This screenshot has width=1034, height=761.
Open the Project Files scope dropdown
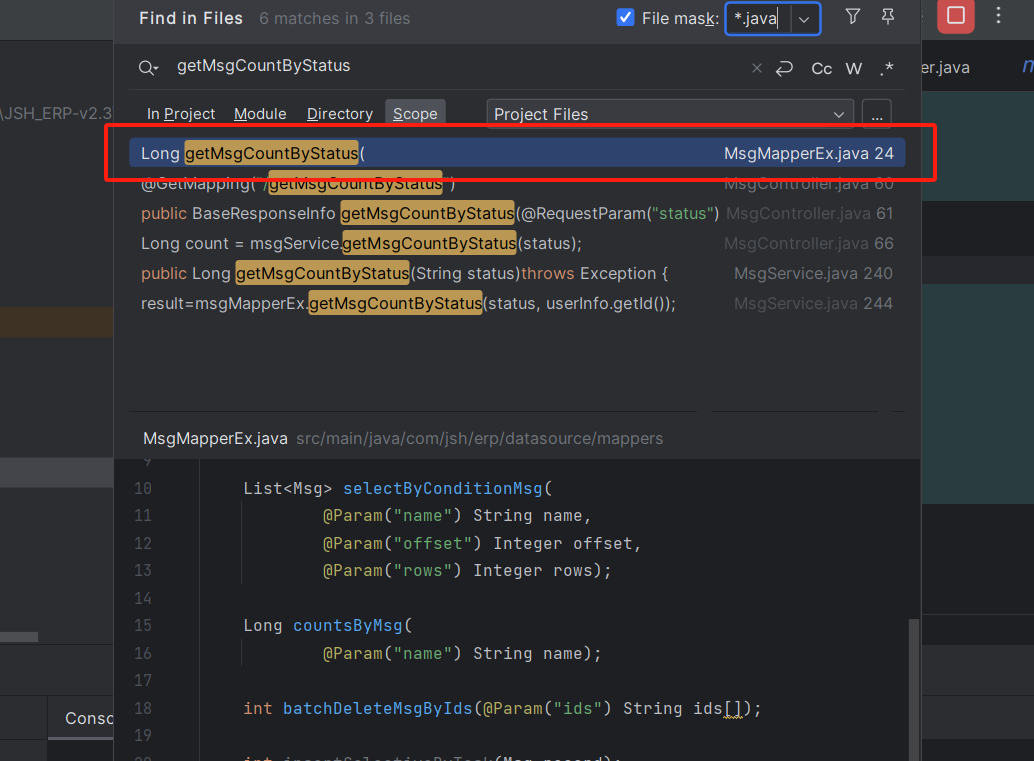(670, 114)
